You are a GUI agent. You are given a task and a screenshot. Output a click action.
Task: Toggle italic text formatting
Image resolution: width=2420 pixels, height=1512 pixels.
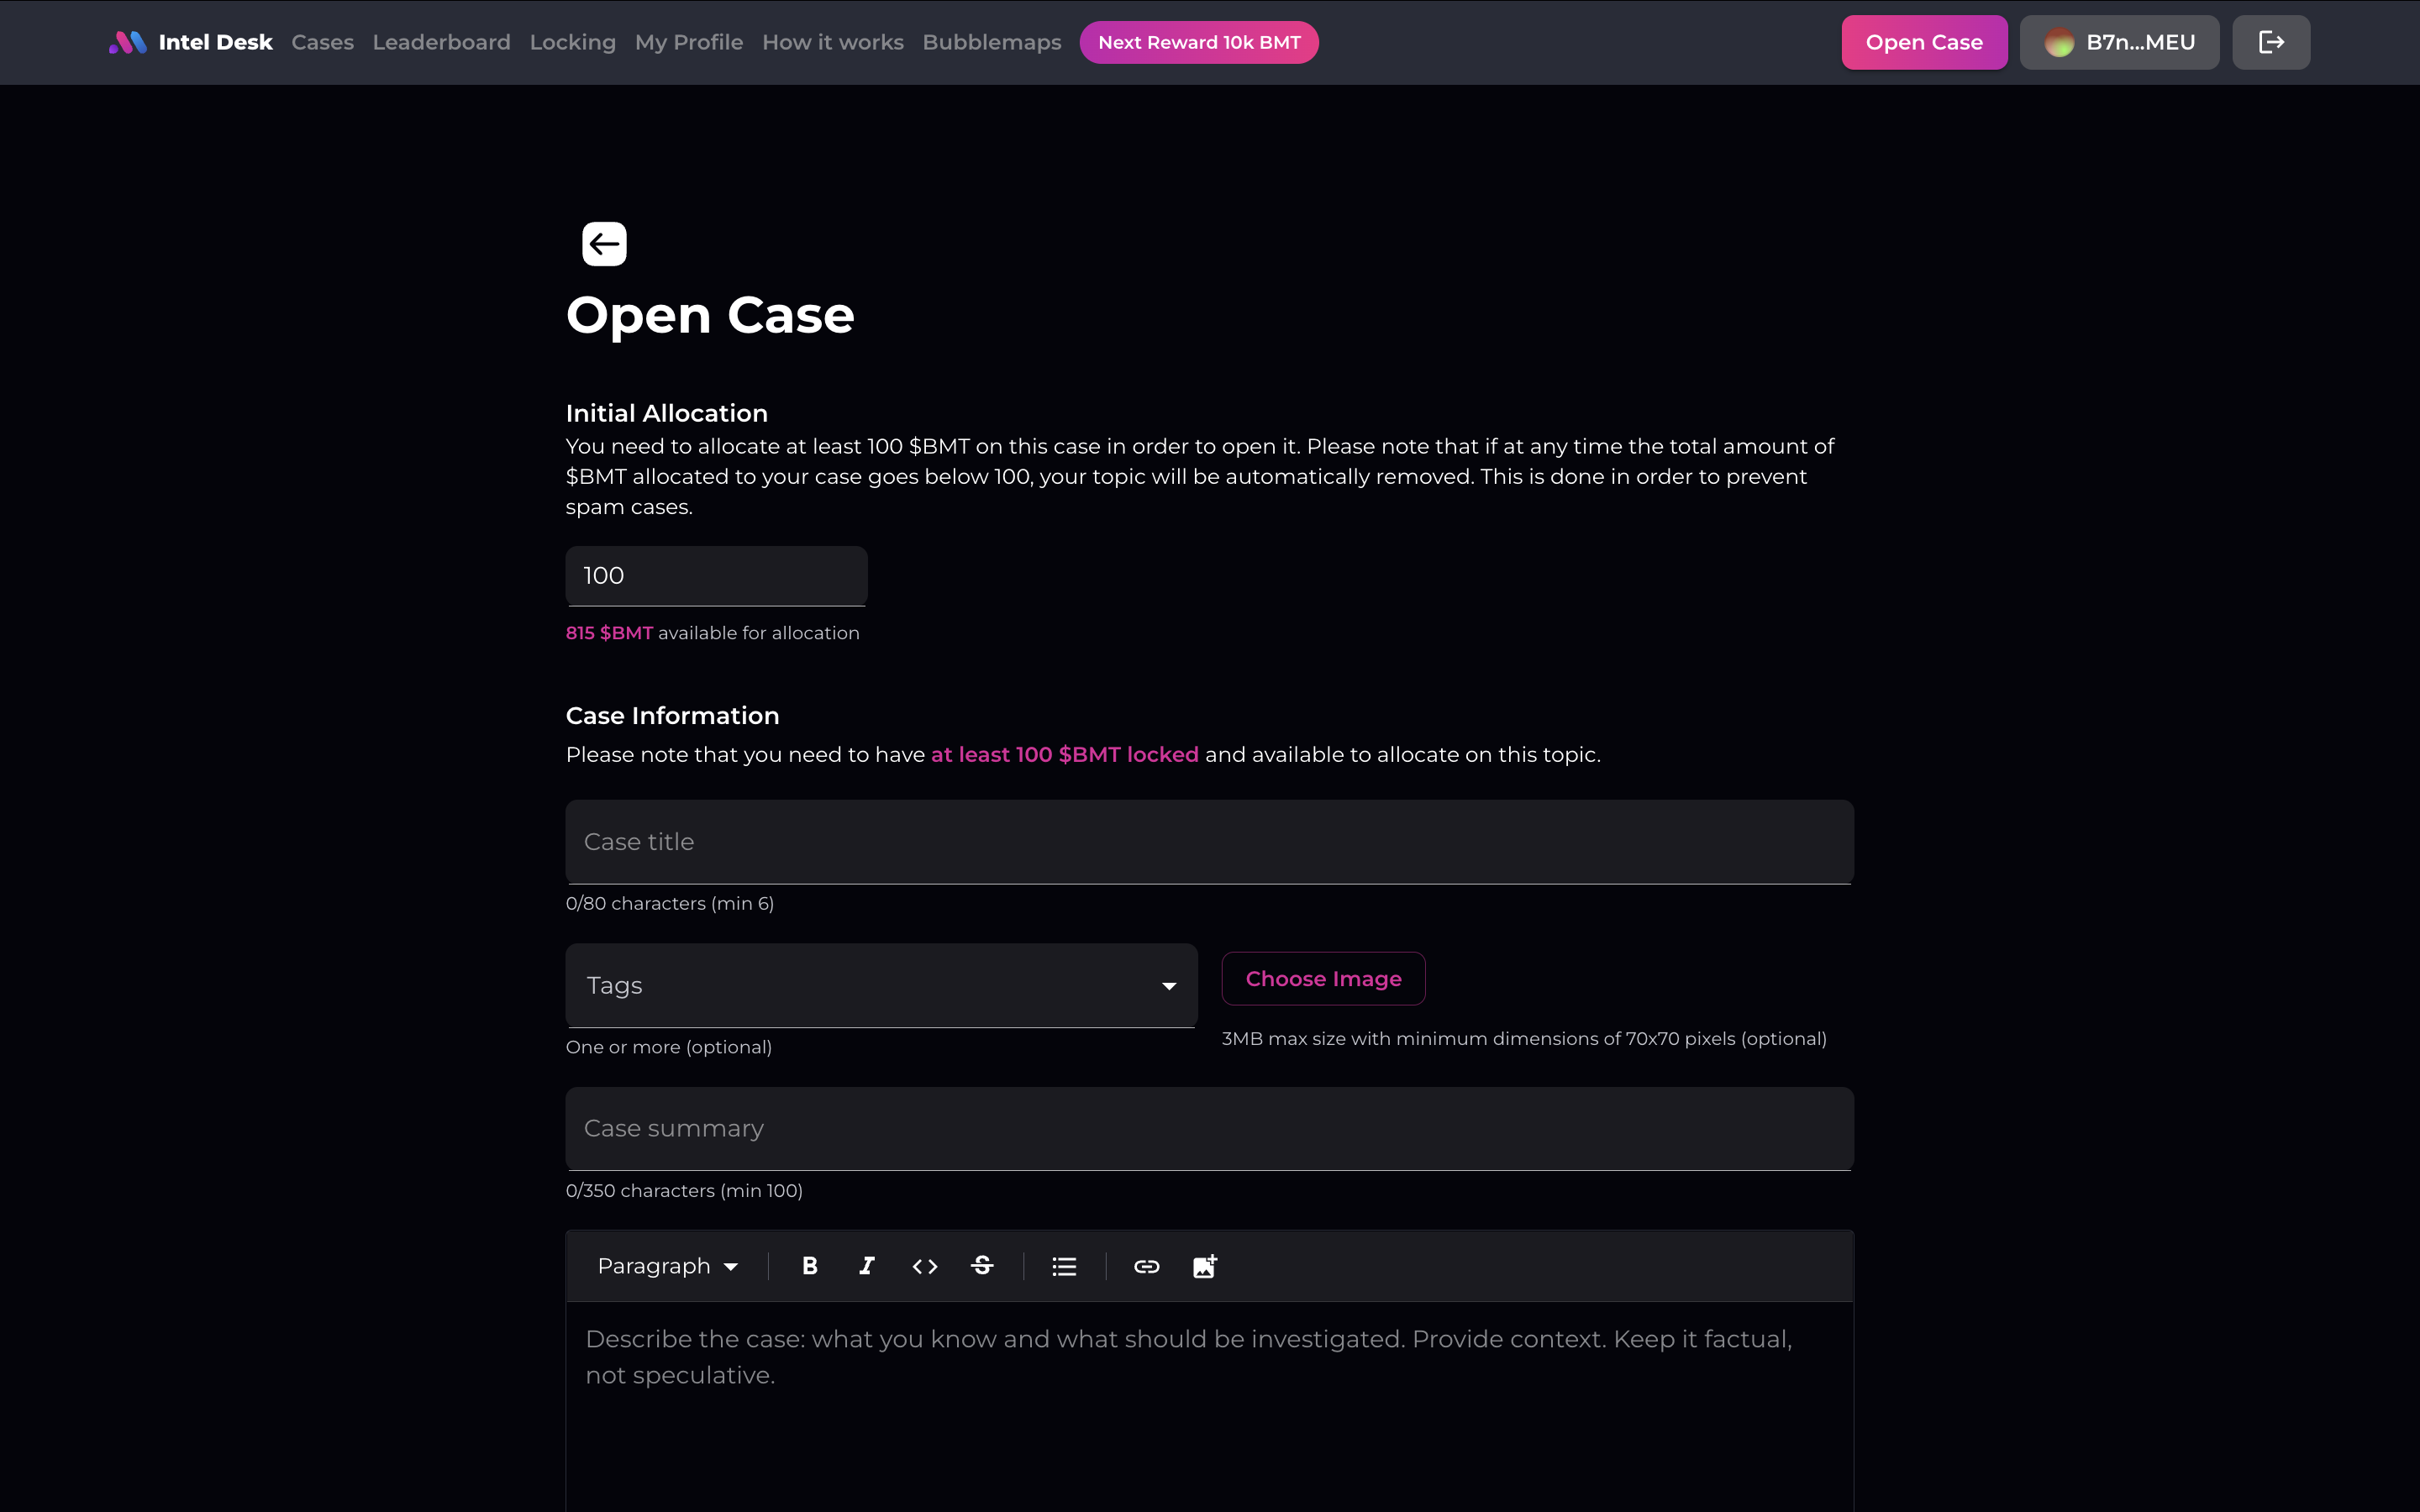click(867, 1266)
